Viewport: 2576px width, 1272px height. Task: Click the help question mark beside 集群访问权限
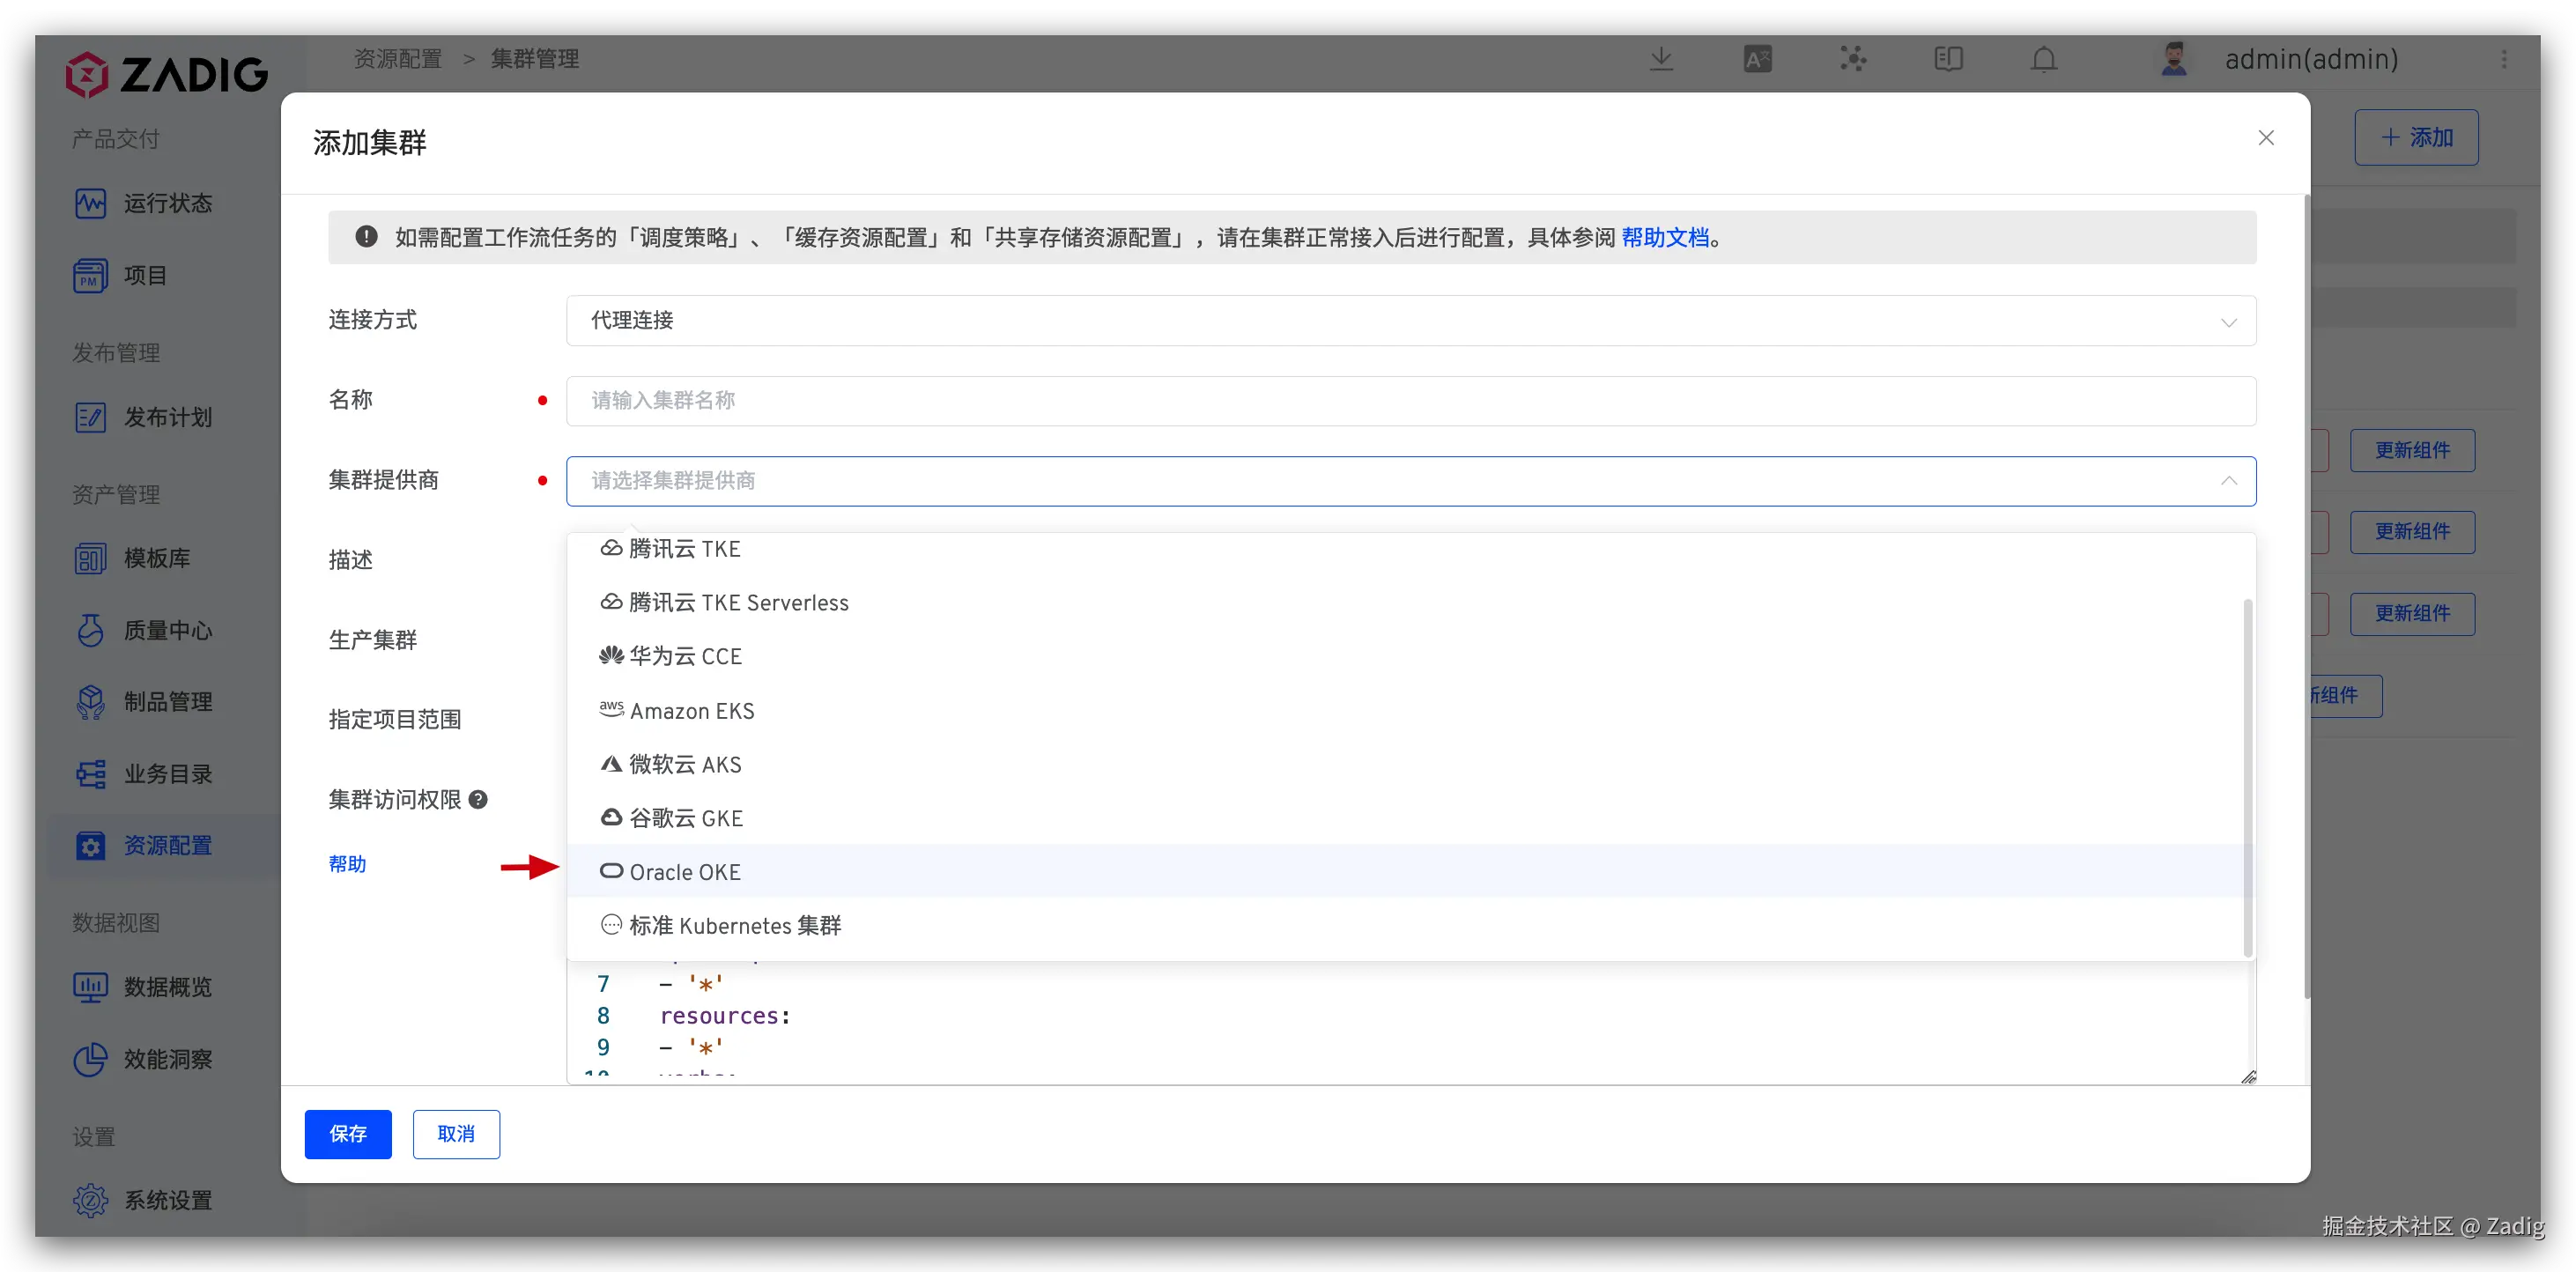[478, 799]
